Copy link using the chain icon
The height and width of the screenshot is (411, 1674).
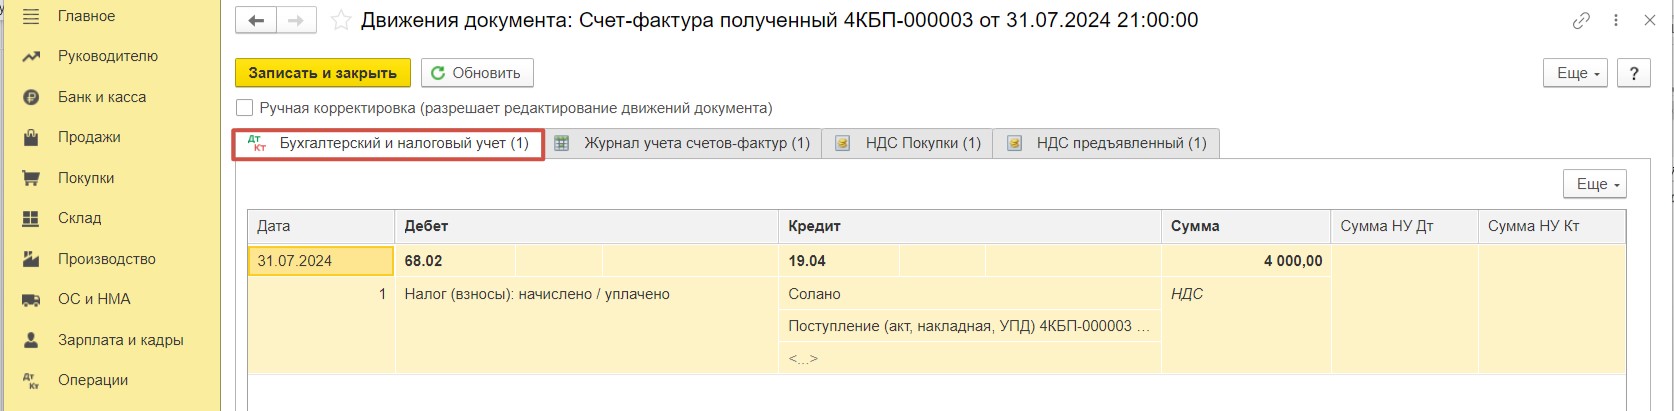tap(1581, 20)
